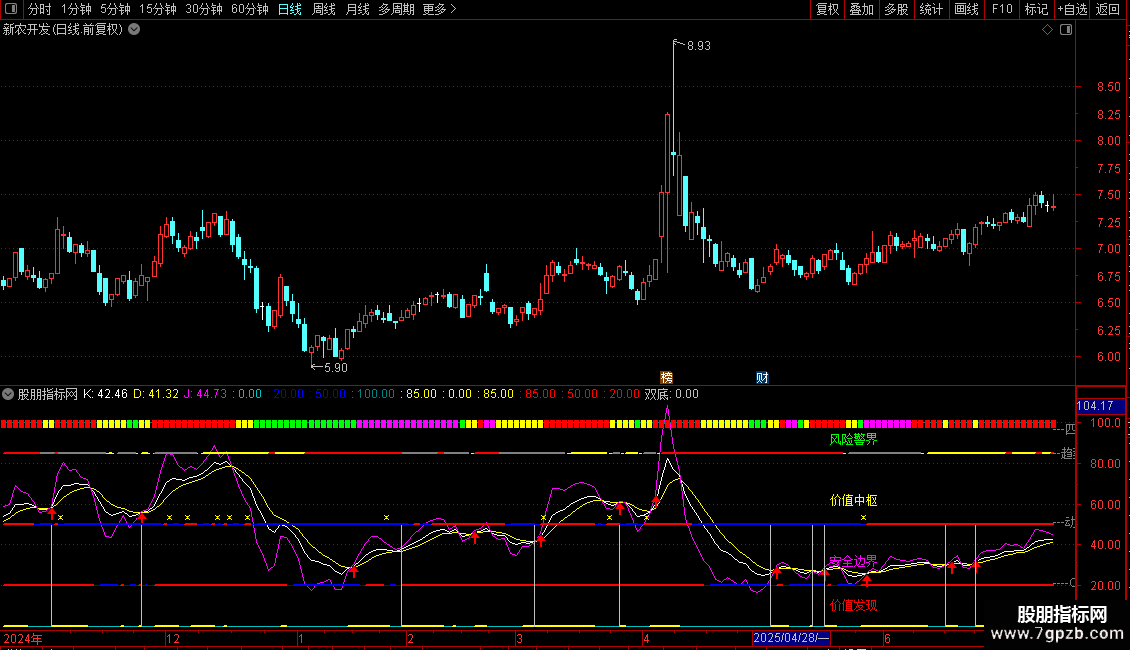
Task: Click the 20.00 indicator axis label
Action: [x=1105, y=586]
